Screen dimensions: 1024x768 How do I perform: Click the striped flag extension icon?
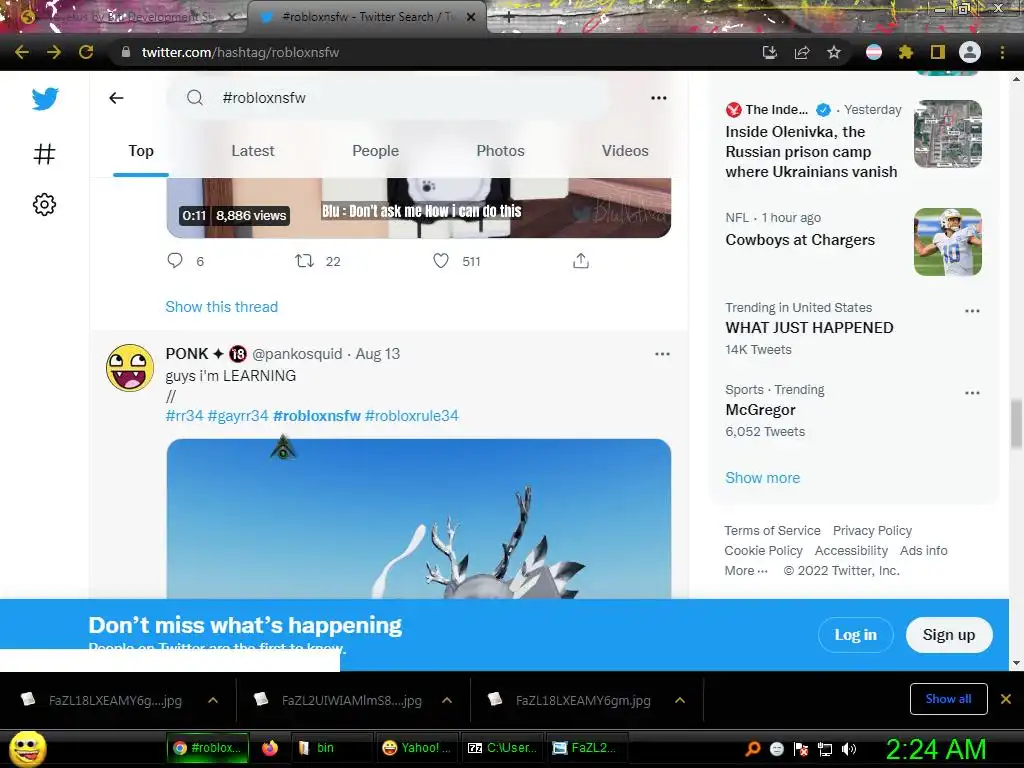873,52
